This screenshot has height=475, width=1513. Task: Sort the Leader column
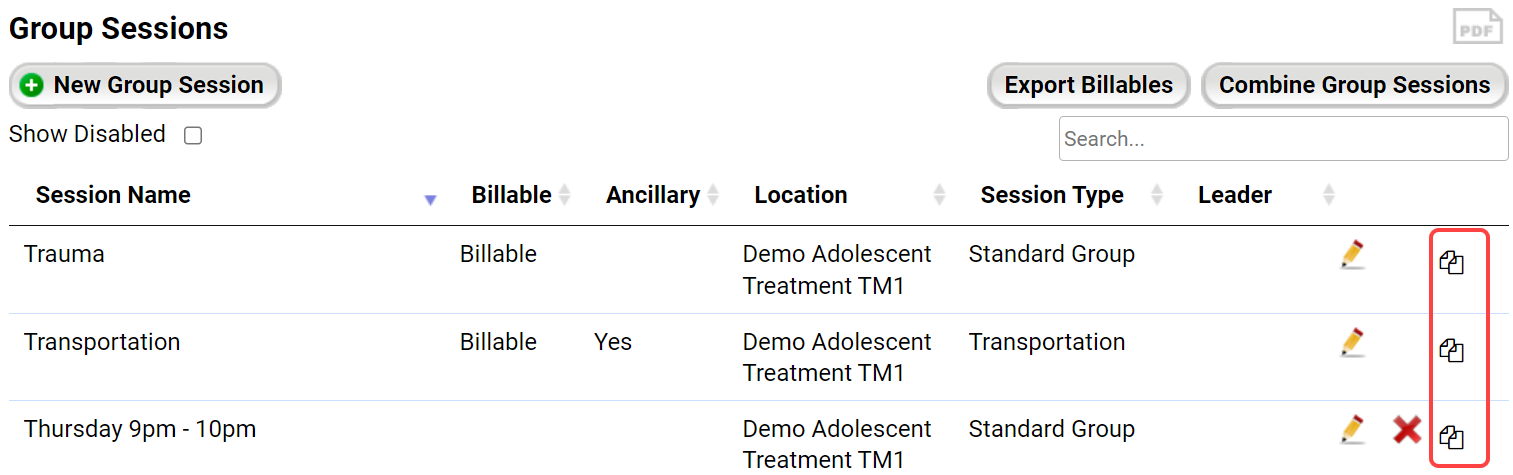click(x=1328, y=195)
